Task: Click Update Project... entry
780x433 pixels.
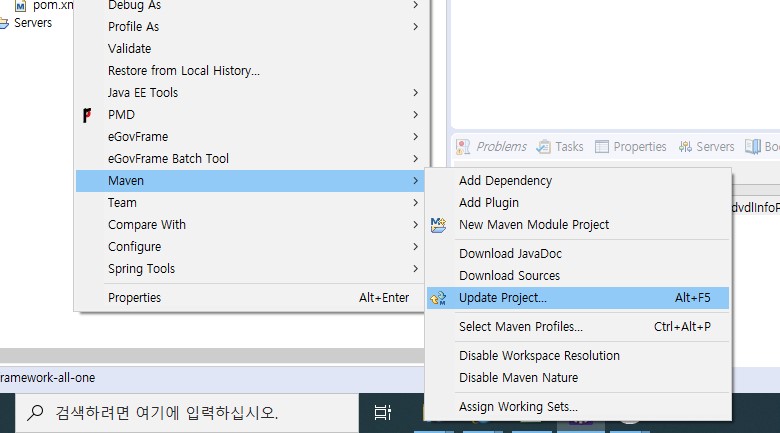Action: click(578, 298)
